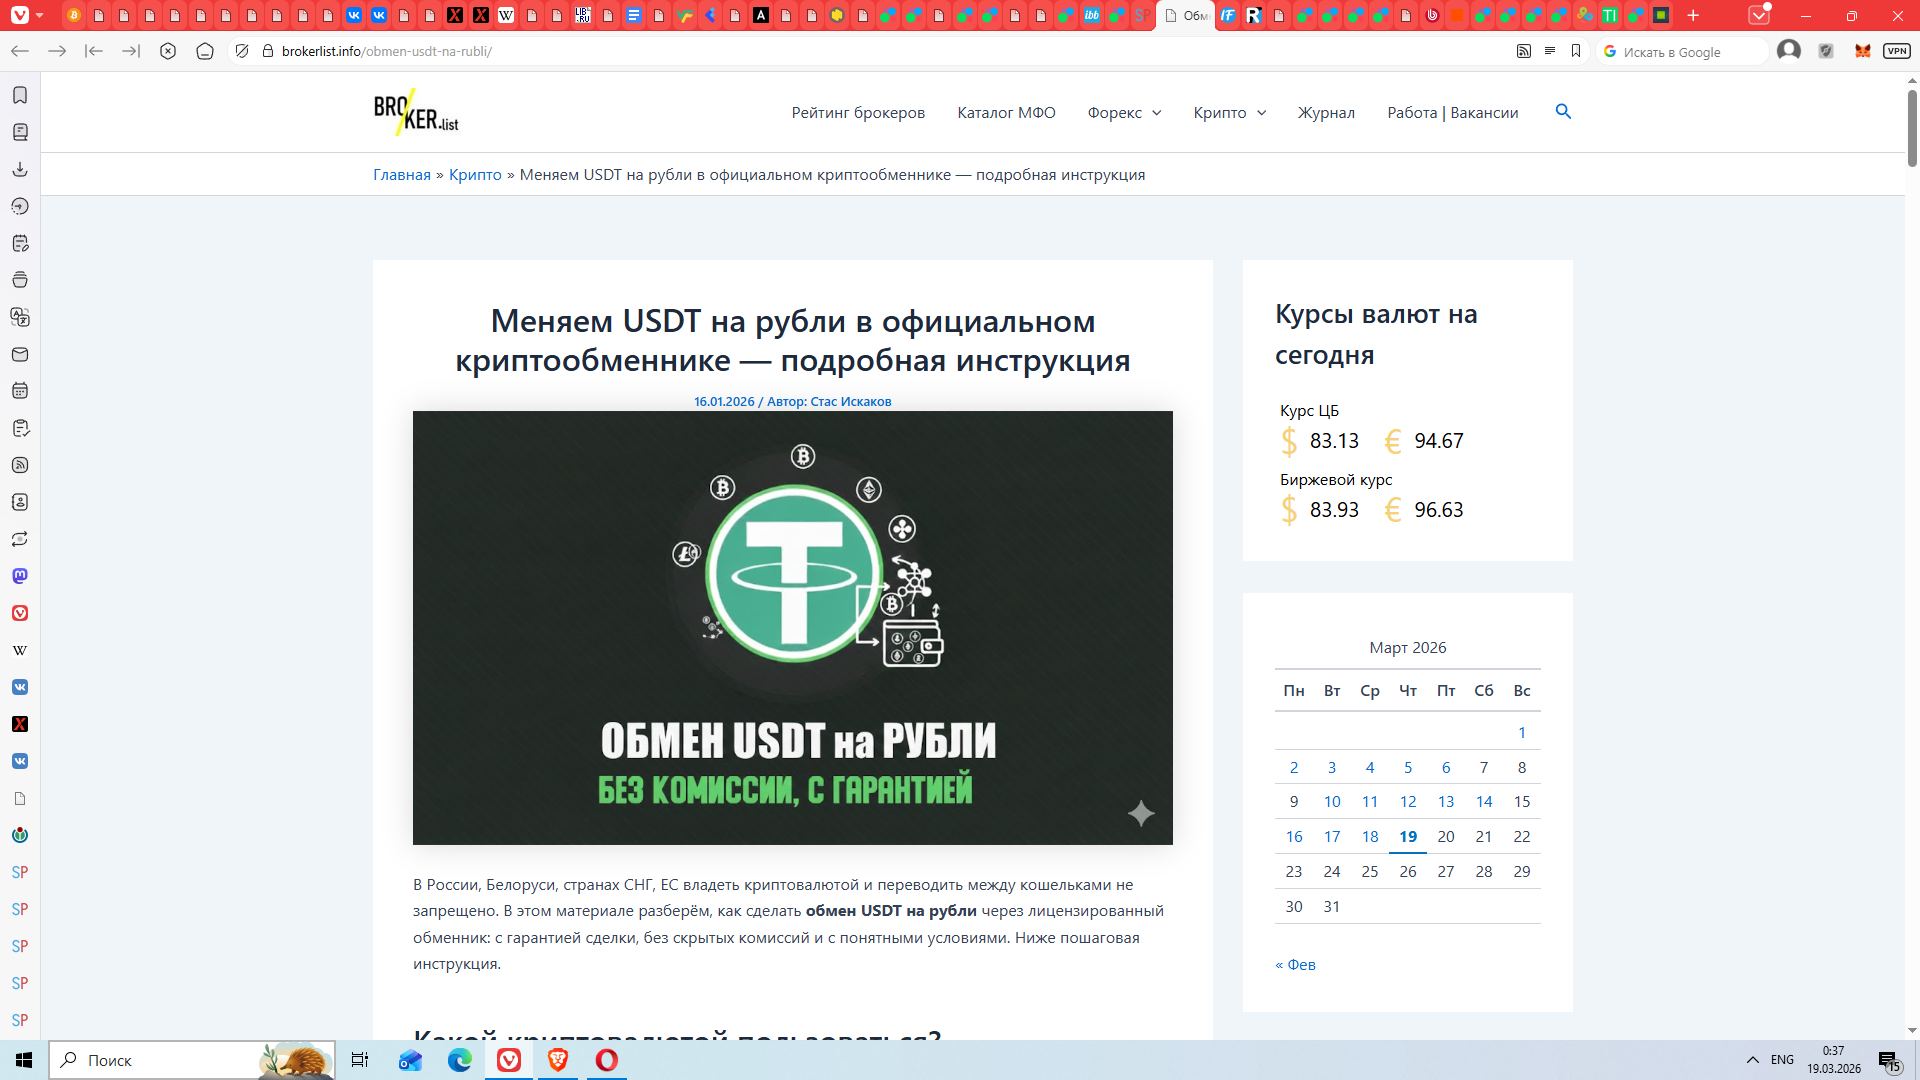The image size is (1920, 1080).
Task: Open the Mail panel in sidebar
Action: (x=20, y=354)
